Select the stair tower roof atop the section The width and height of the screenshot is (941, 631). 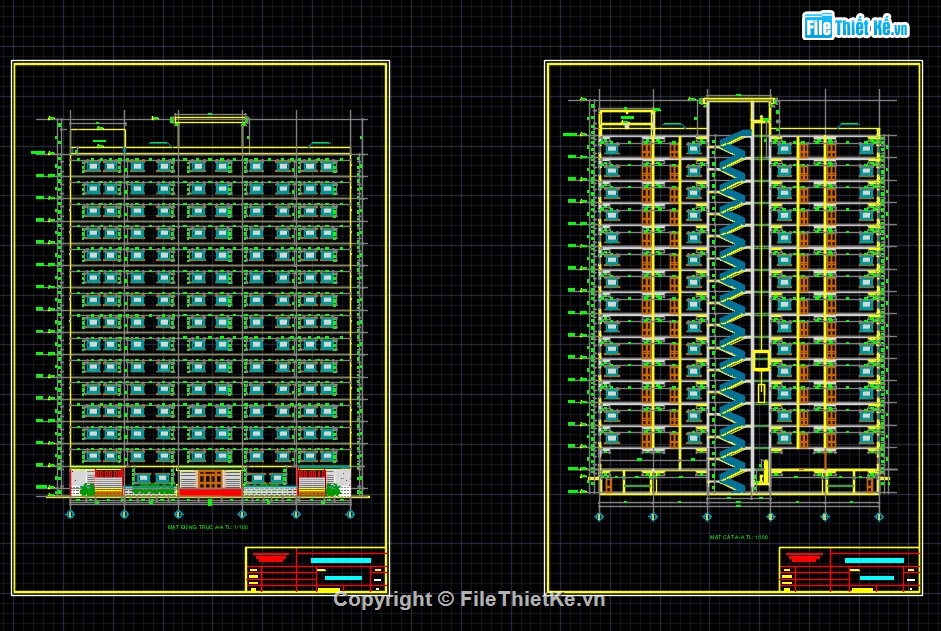click(739, 100)
